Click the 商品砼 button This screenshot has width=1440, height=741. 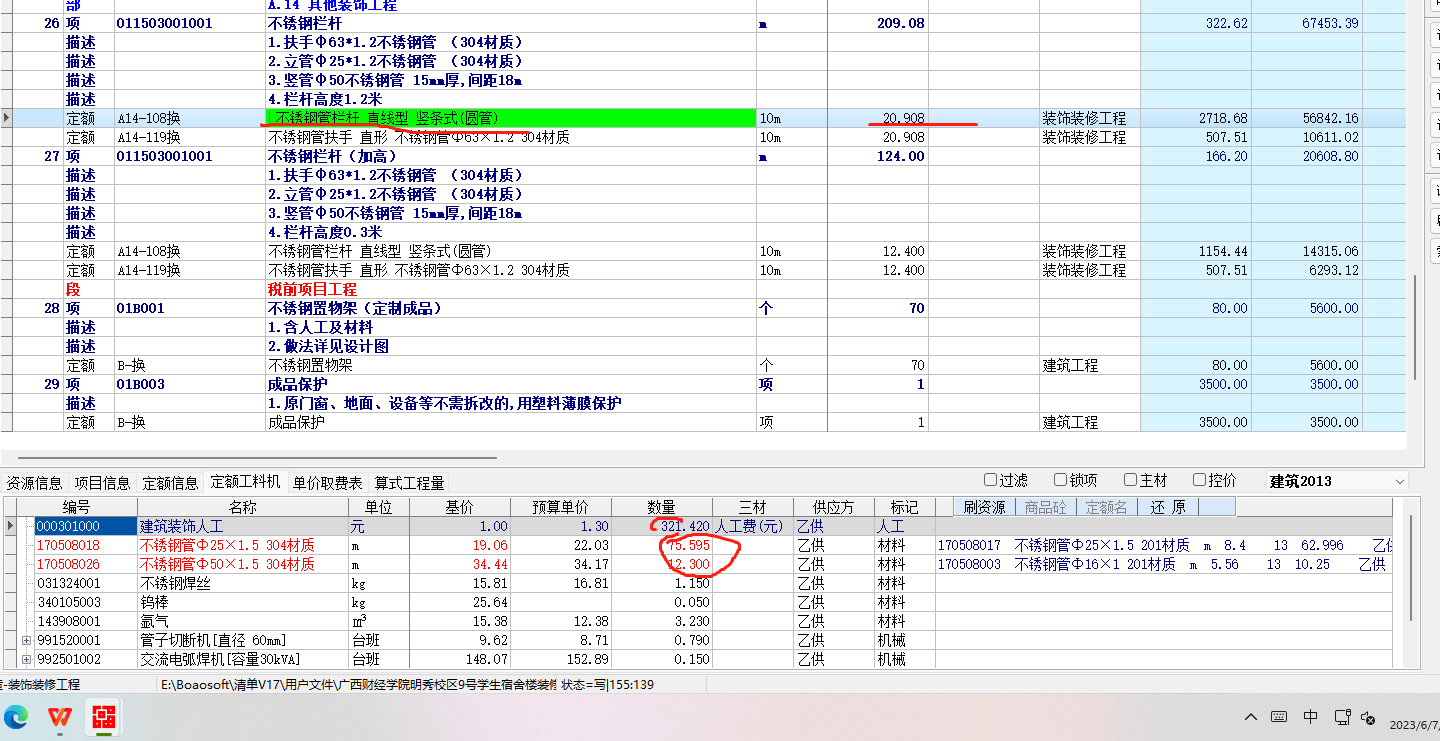[x=1046, y=507]
